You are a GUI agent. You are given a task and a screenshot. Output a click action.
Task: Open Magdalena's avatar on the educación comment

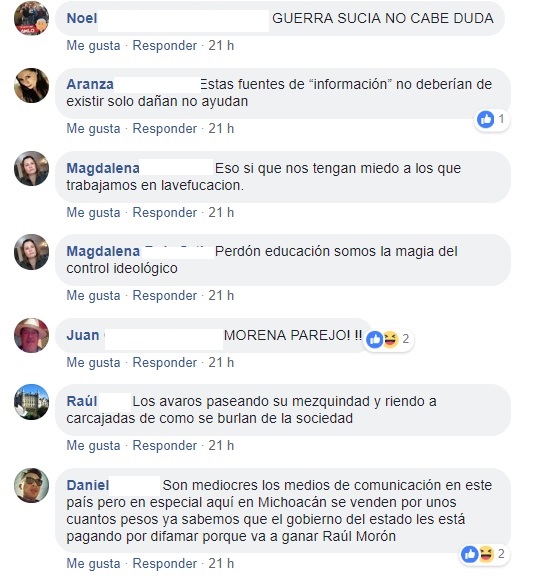[x=31, y=252]
